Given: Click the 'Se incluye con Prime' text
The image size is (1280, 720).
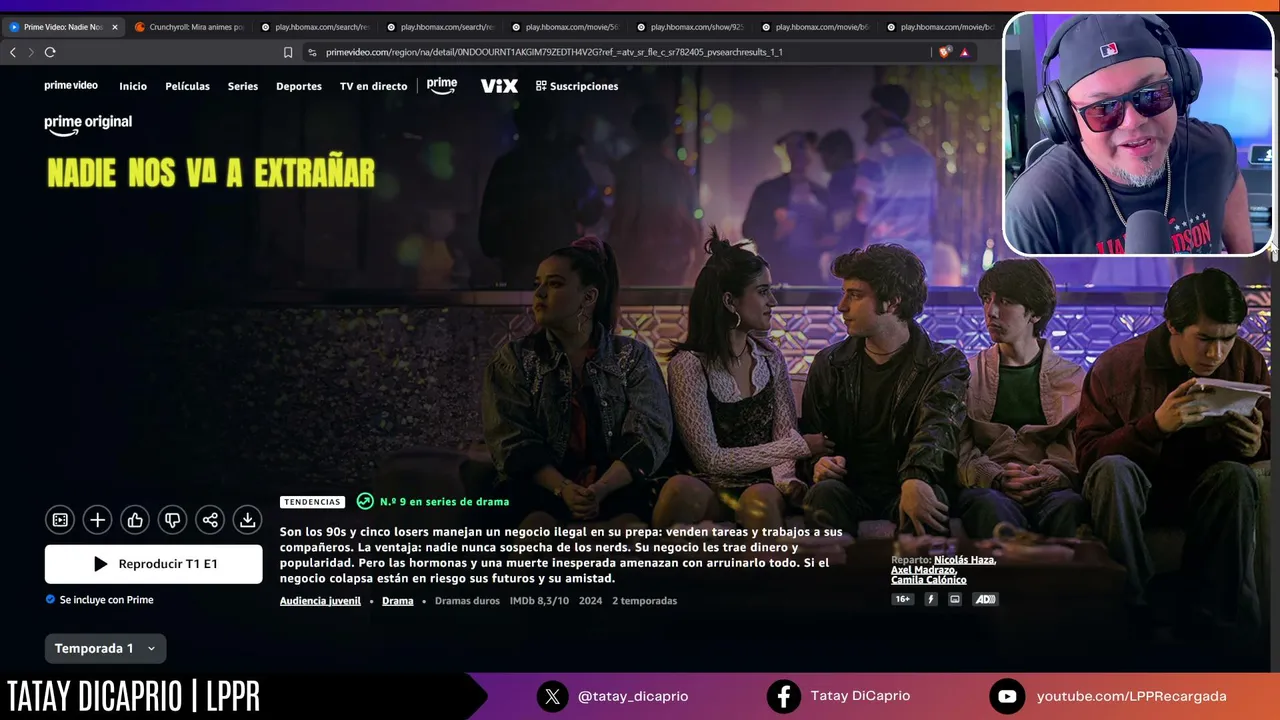Looking at the screenshot, I should [106, 600].
